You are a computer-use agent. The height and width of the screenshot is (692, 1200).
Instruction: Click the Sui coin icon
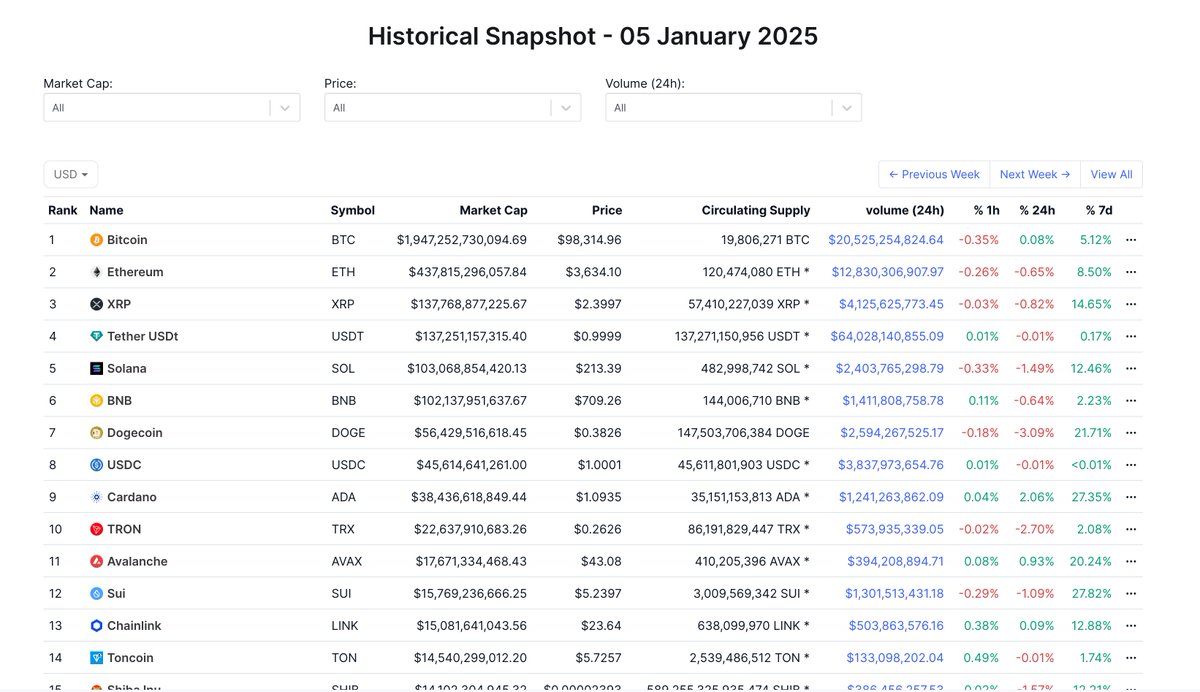point(96,593)
